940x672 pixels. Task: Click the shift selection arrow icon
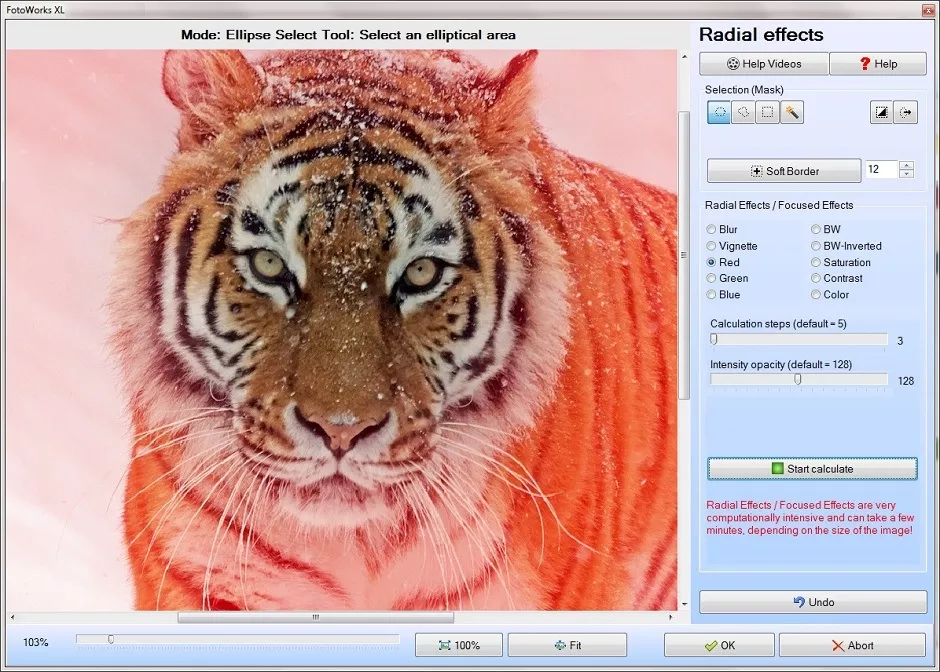tap(906, 112)
